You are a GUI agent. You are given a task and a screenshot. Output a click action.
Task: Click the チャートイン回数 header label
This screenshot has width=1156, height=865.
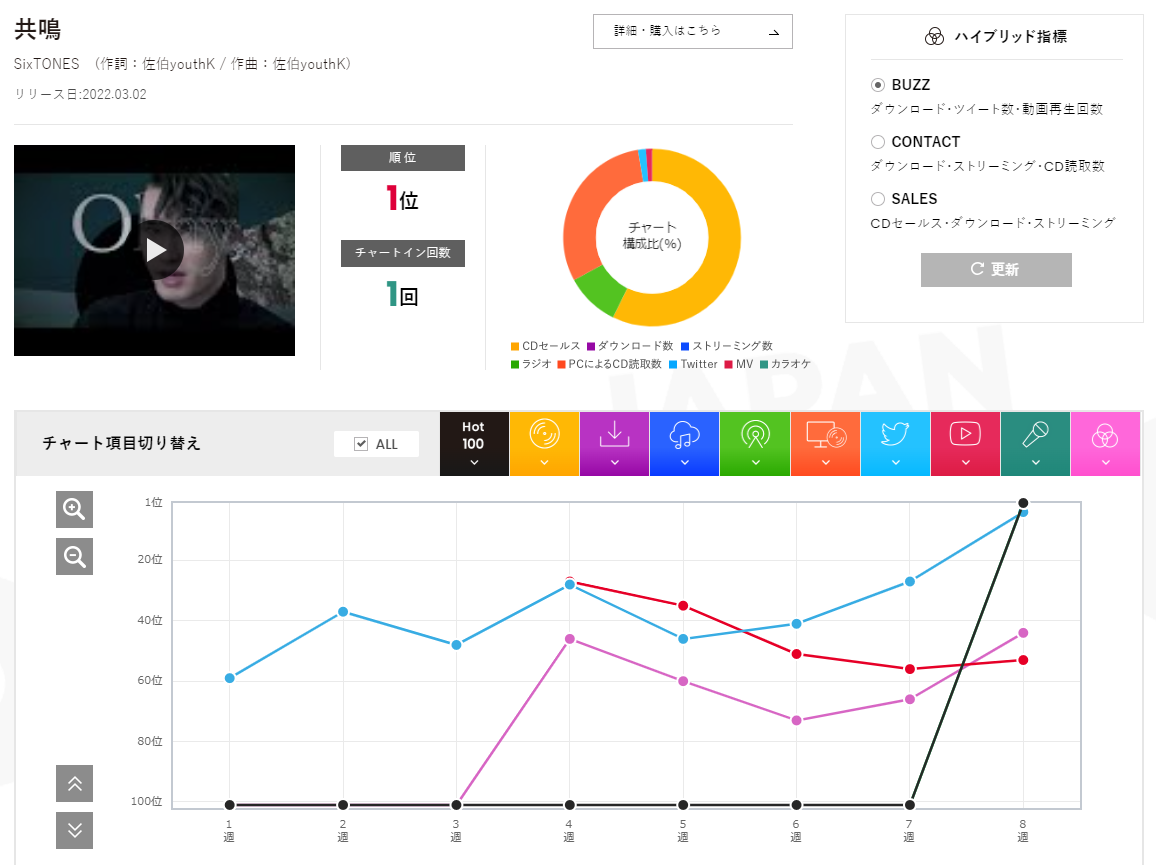pyautogui.click(x=403, y=253)
